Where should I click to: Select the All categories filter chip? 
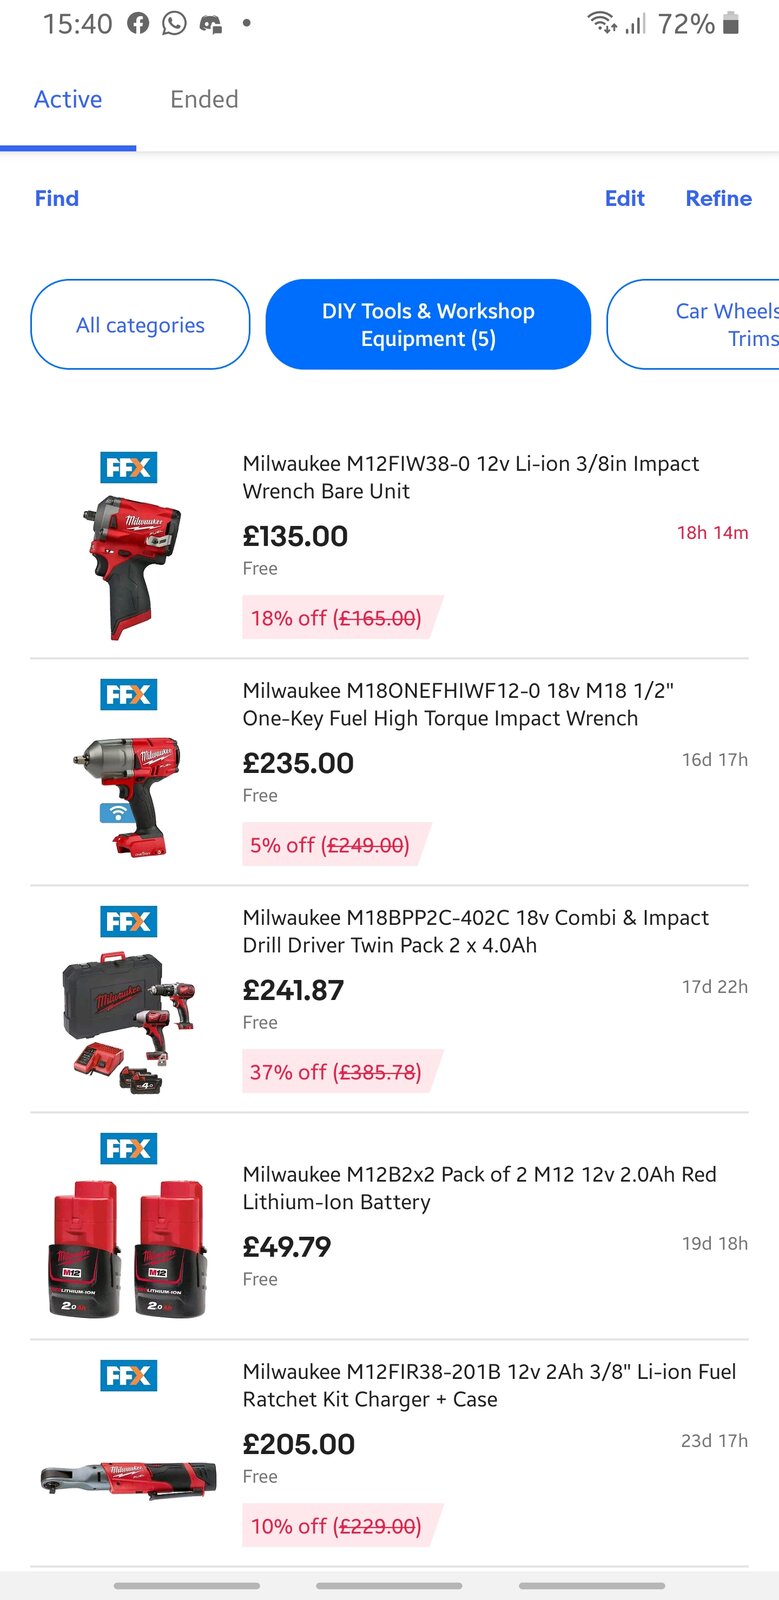pyautogui.click(x=140, y=325)
